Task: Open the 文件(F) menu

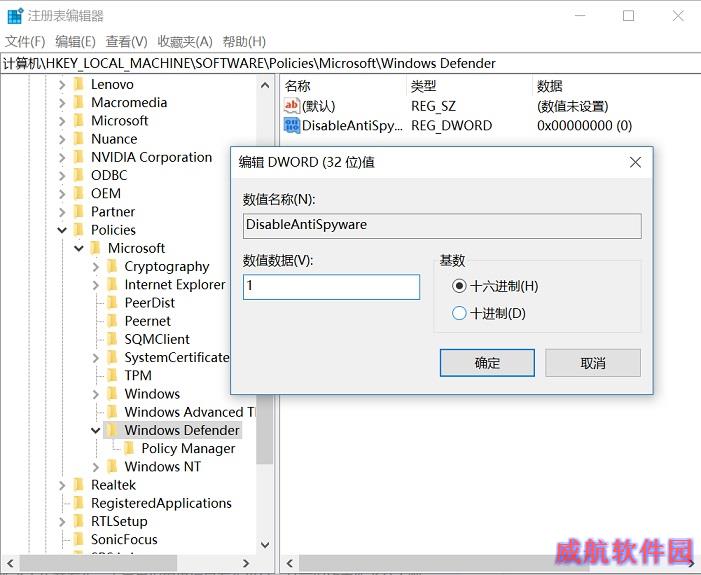Action: point(25,42)
